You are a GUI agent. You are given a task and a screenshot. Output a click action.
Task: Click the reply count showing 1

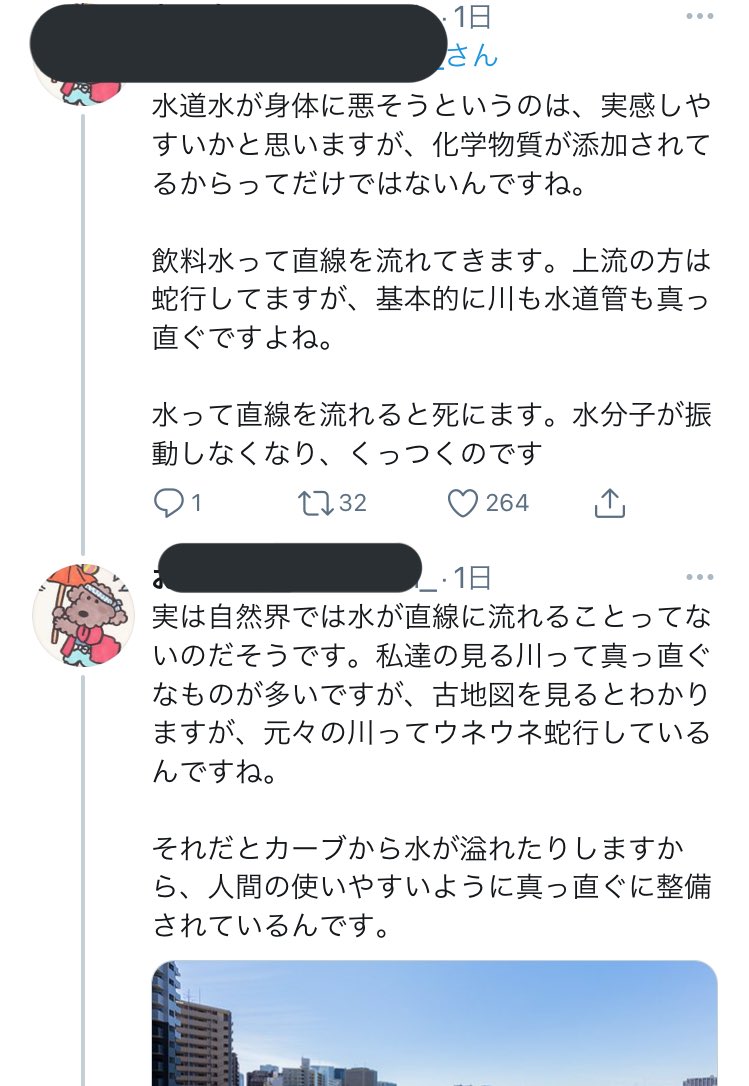[189, 503]
